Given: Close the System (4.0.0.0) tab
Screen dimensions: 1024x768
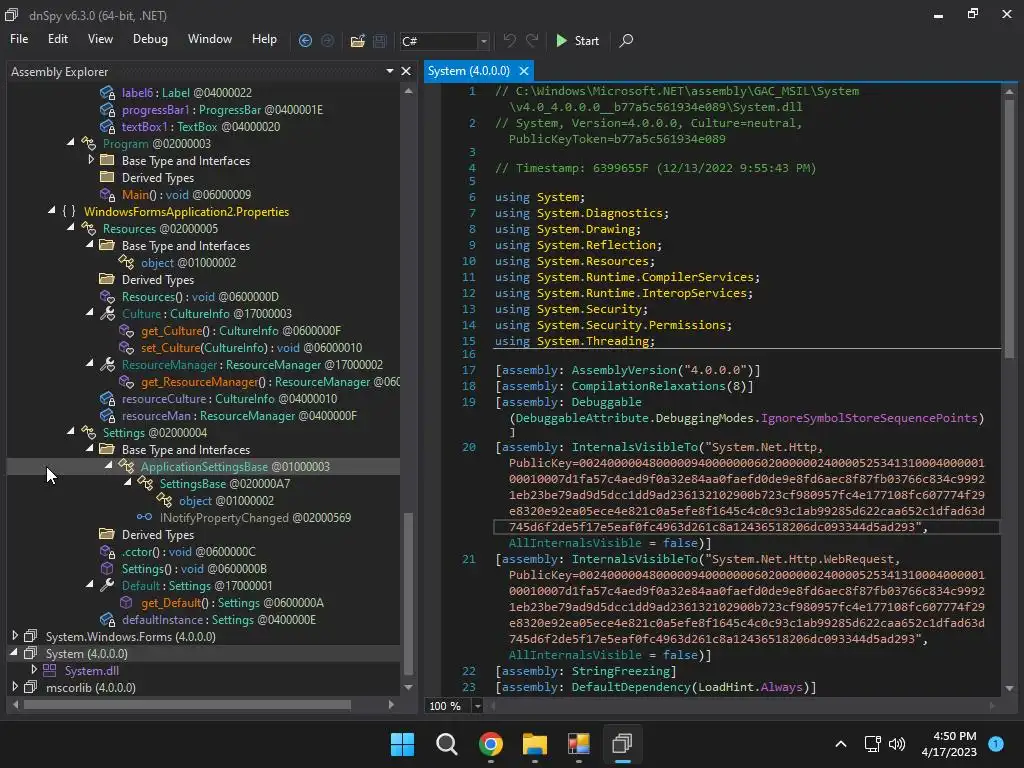Looking at the screenshot, I should pyautogui.click(x=524, y=71).
